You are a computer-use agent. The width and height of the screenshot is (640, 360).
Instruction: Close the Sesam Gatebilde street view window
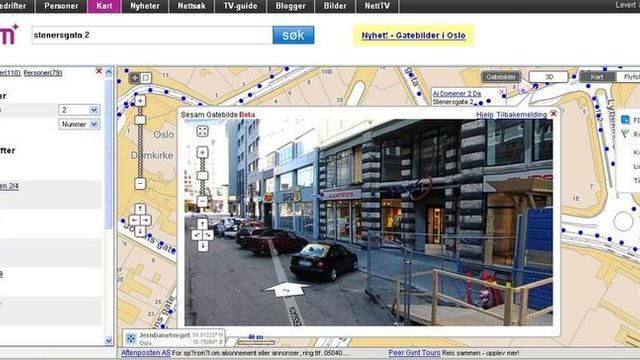553,114
